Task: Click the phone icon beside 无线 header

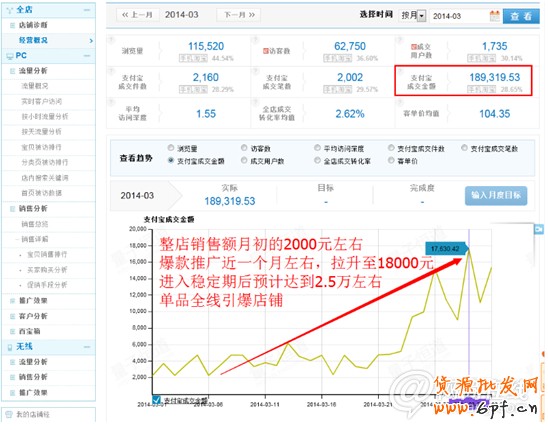Action: (x=10, y=347)
